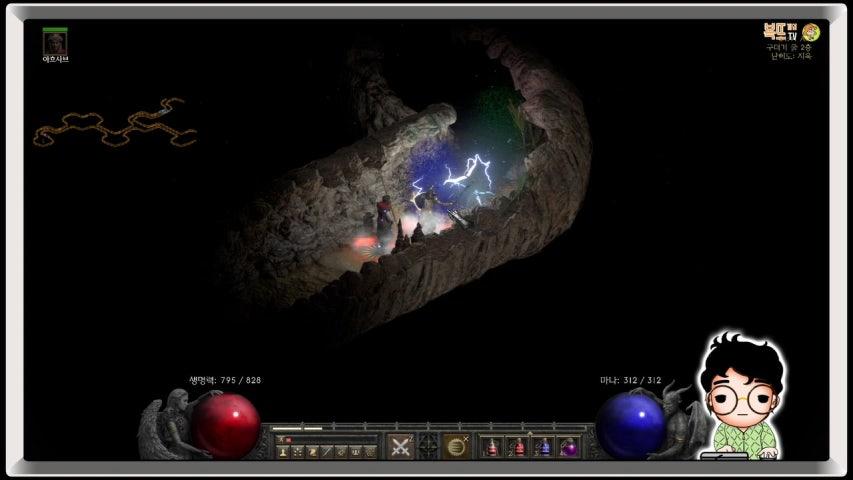
Task: Click the third mini-panel icon
Action: [x=312, y=452]
